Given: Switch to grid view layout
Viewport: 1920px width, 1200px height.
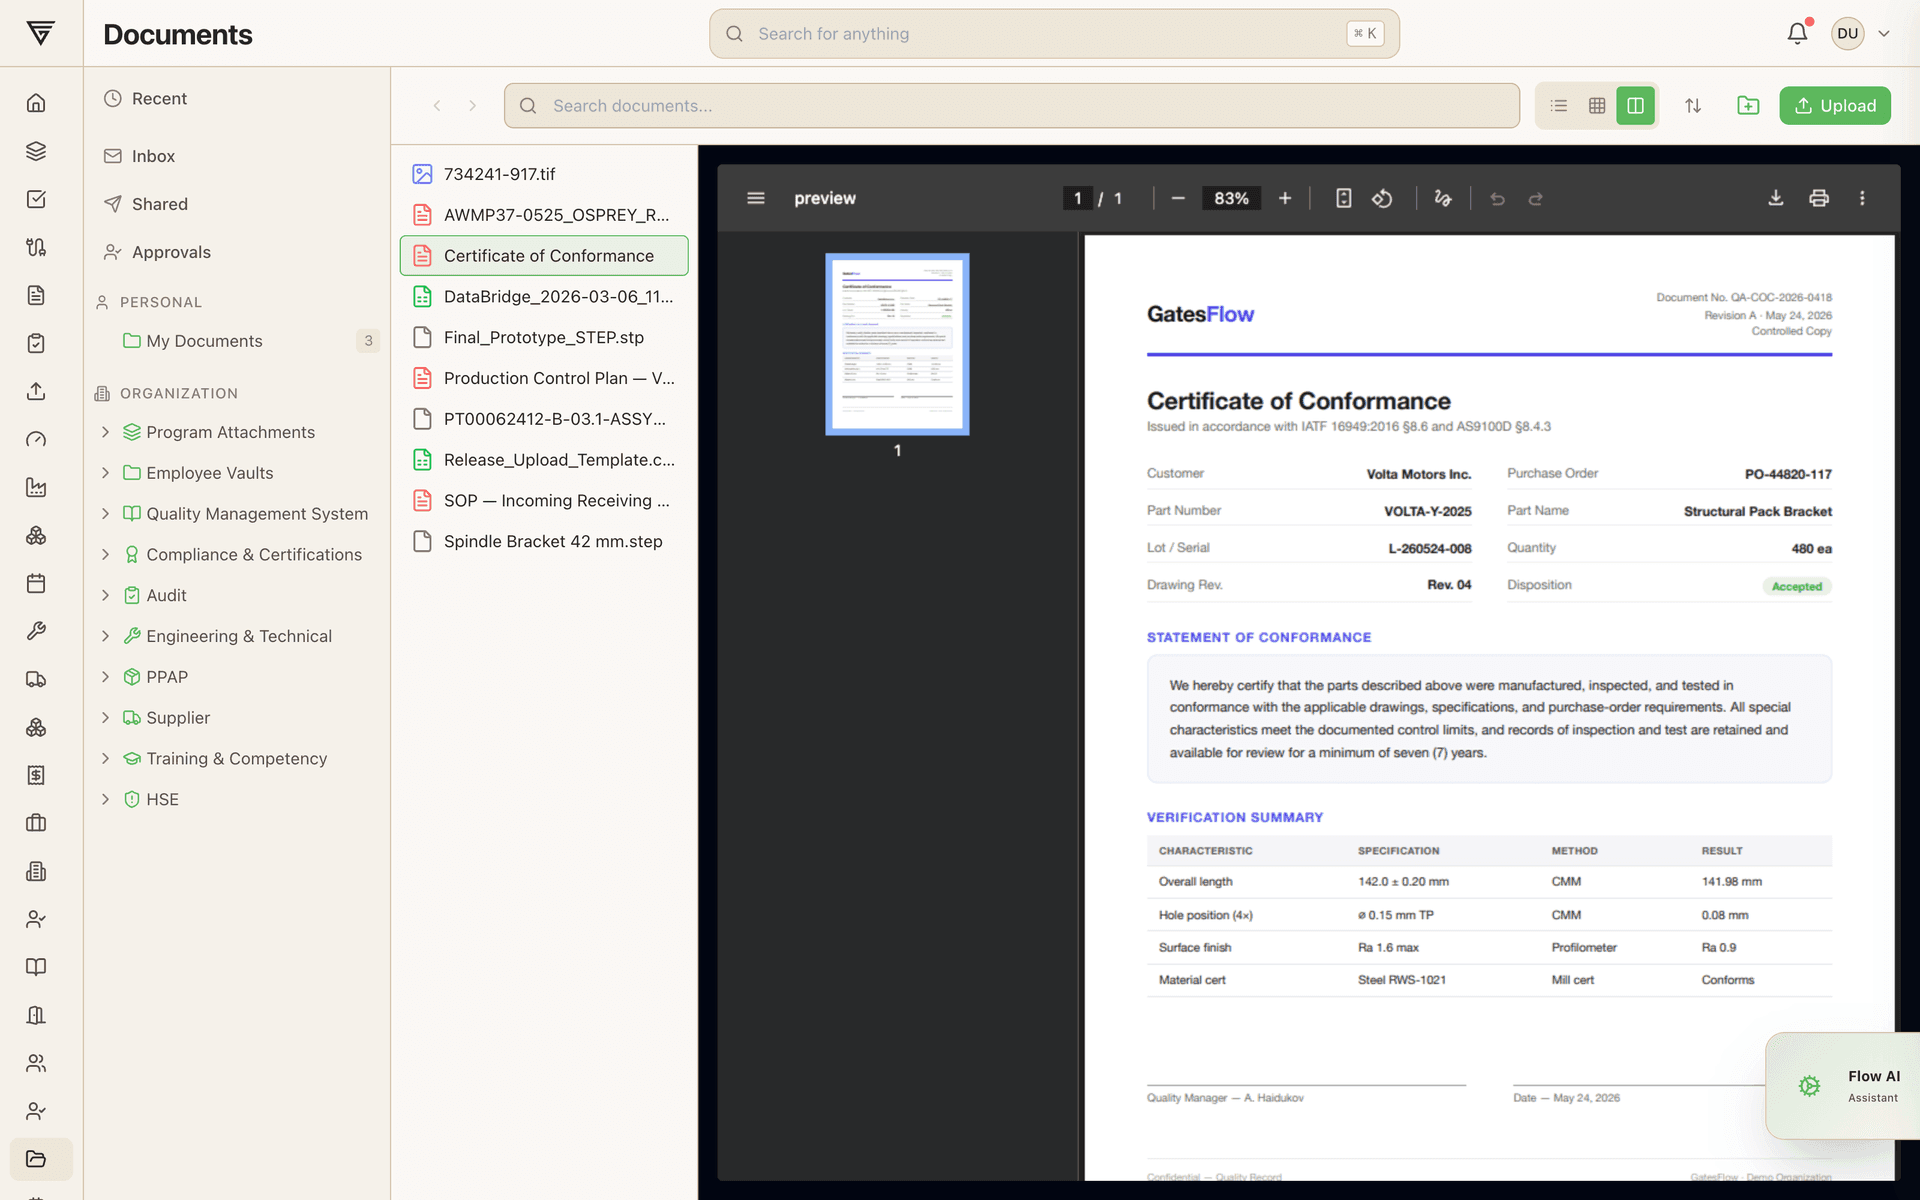Looking at the screenshot, I should pyautogui.click(x=1597, y=105).
